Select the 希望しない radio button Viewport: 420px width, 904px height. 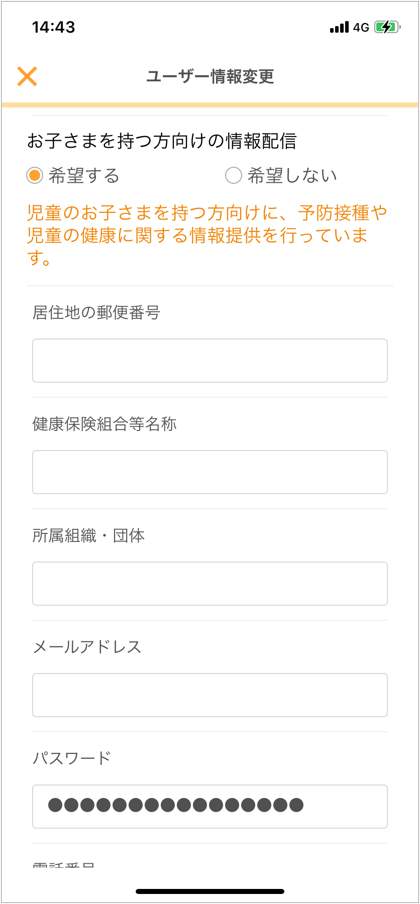click(234, 176)
